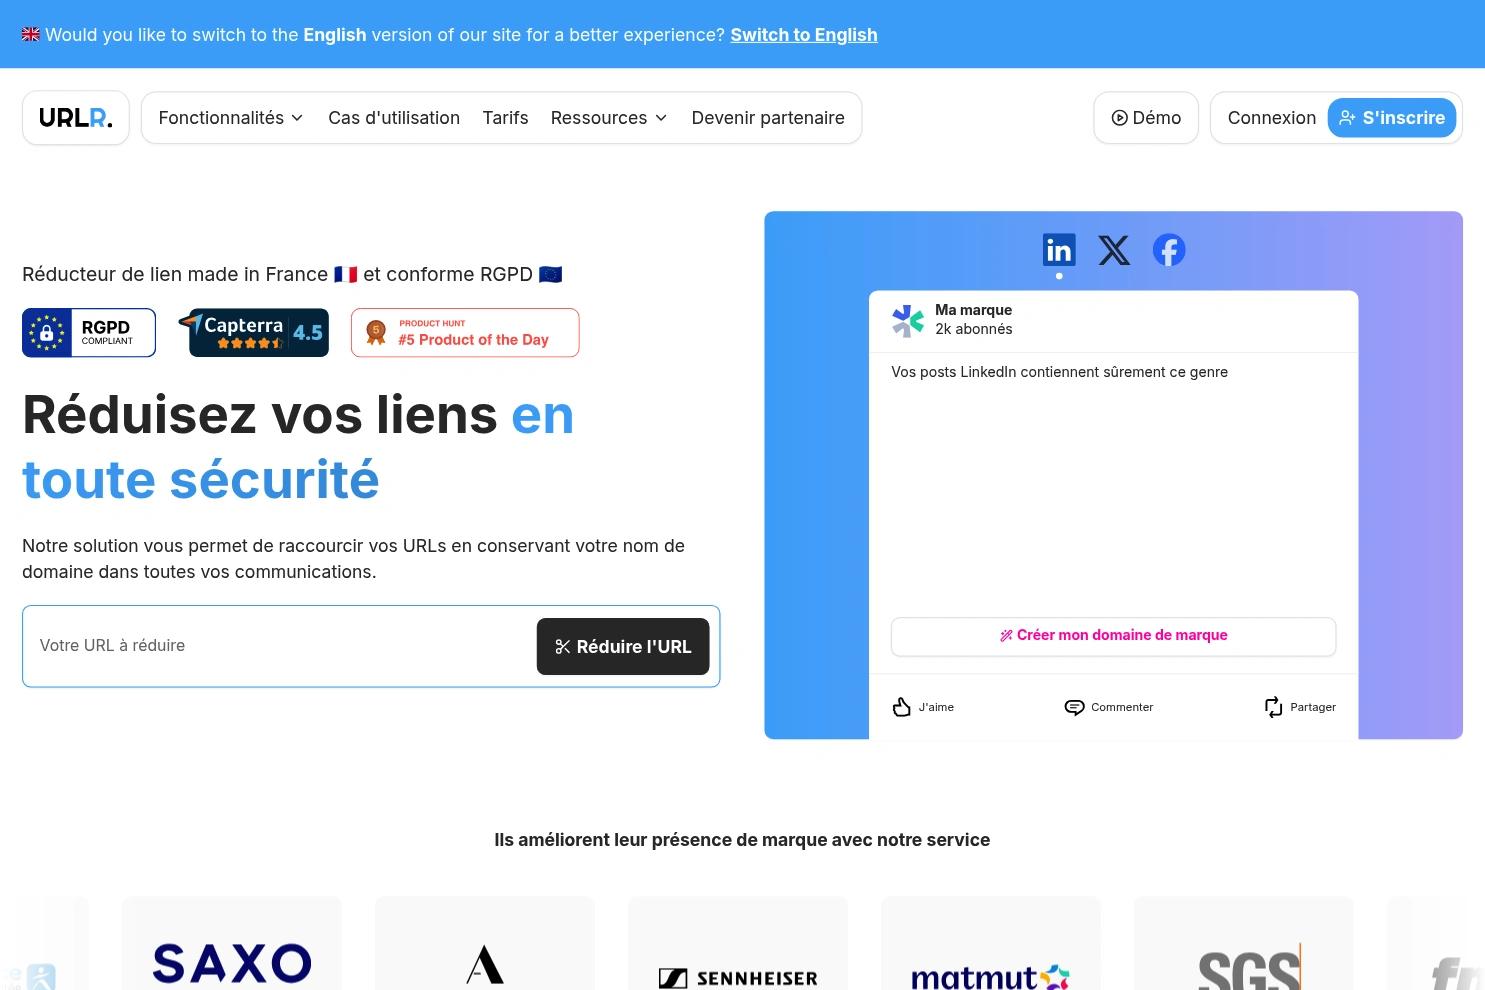Open Devenir partenaire menu item

(768, 118)
